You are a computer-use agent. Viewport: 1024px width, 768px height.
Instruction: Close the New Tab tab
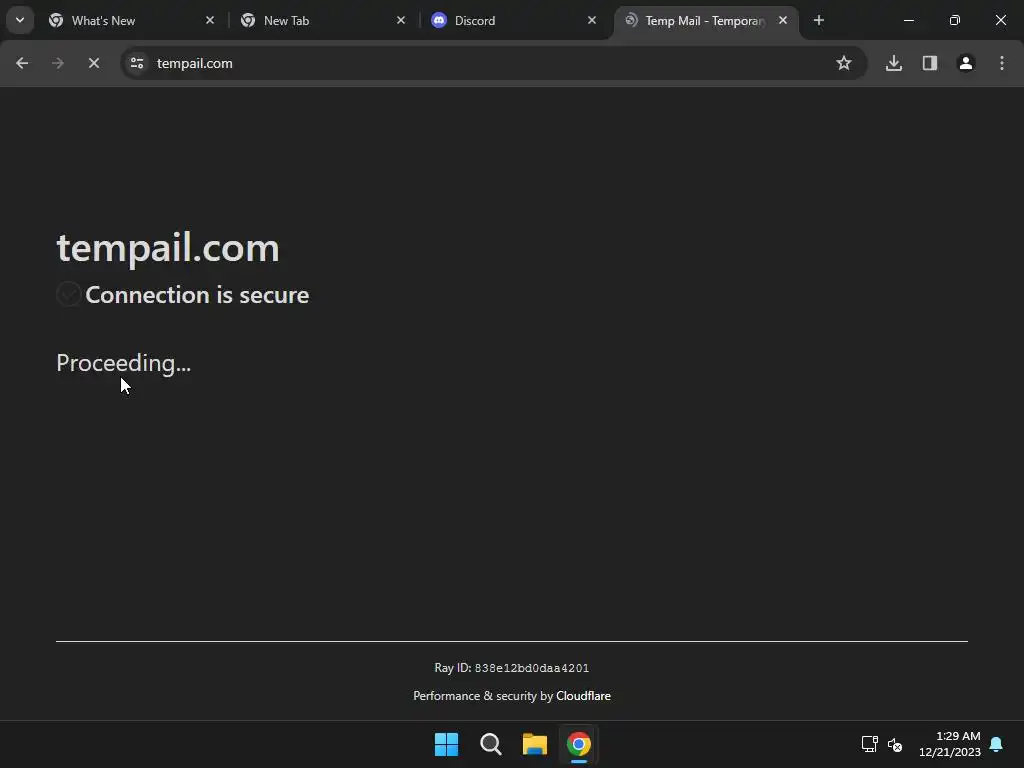[401, 20]
